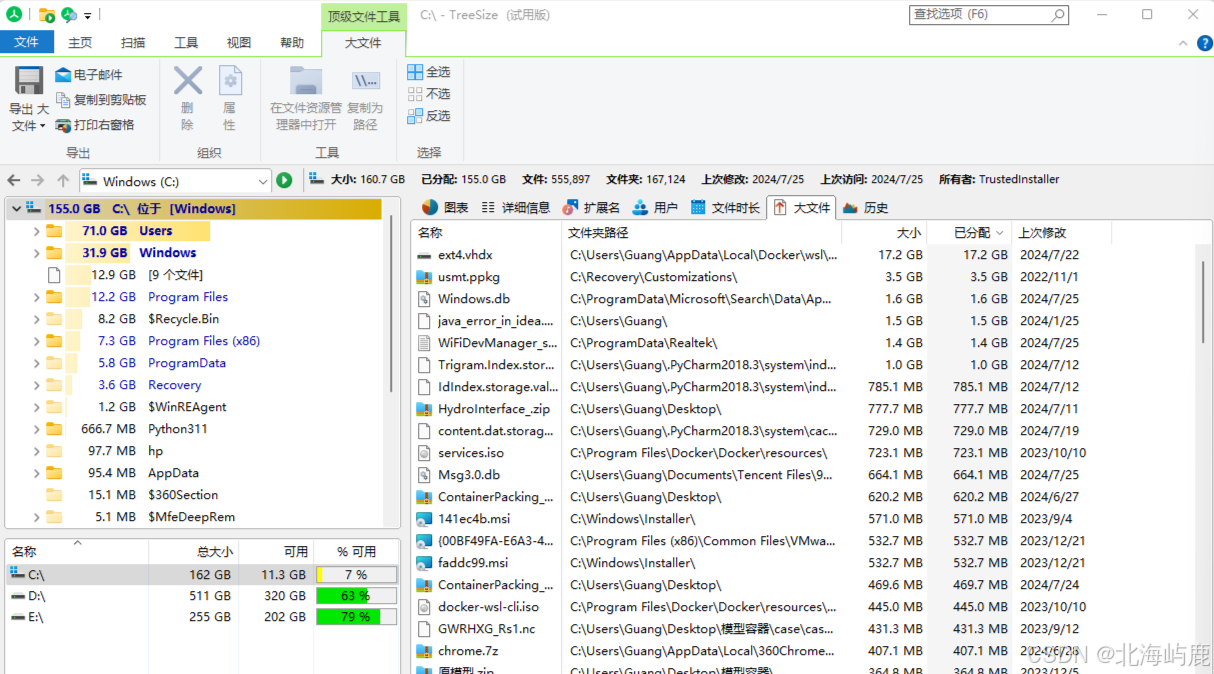Click Deselect (不选) option
Image resolution: width=1214 pixels, height=674 pixels.
click(x=429, y=94)
